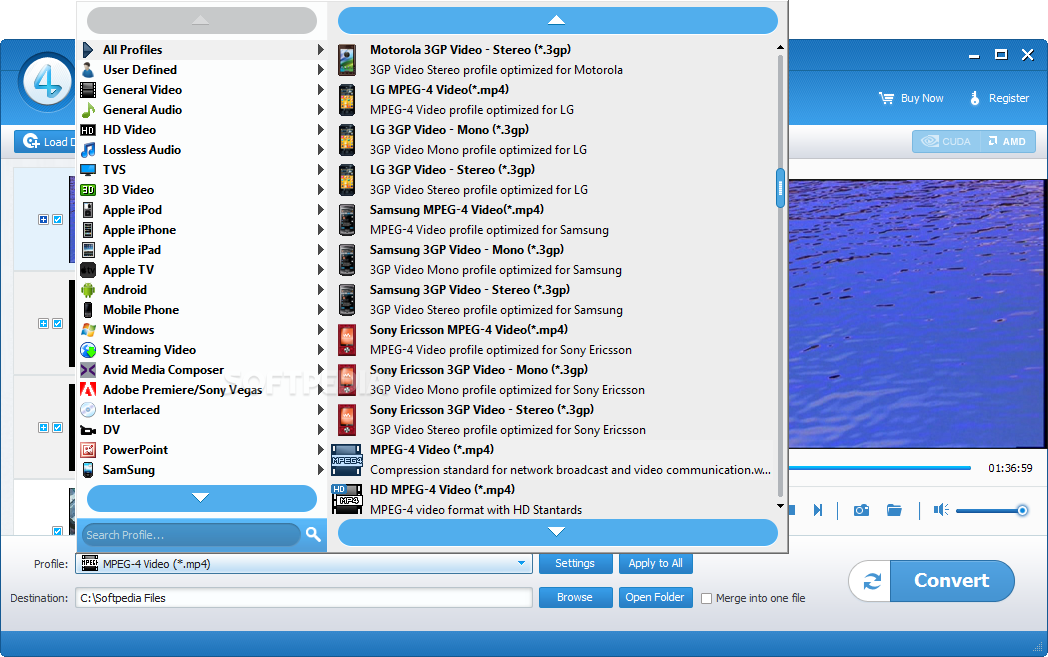Click the Destination path field
The image size is (1048, 657).
tap(304, 598)
